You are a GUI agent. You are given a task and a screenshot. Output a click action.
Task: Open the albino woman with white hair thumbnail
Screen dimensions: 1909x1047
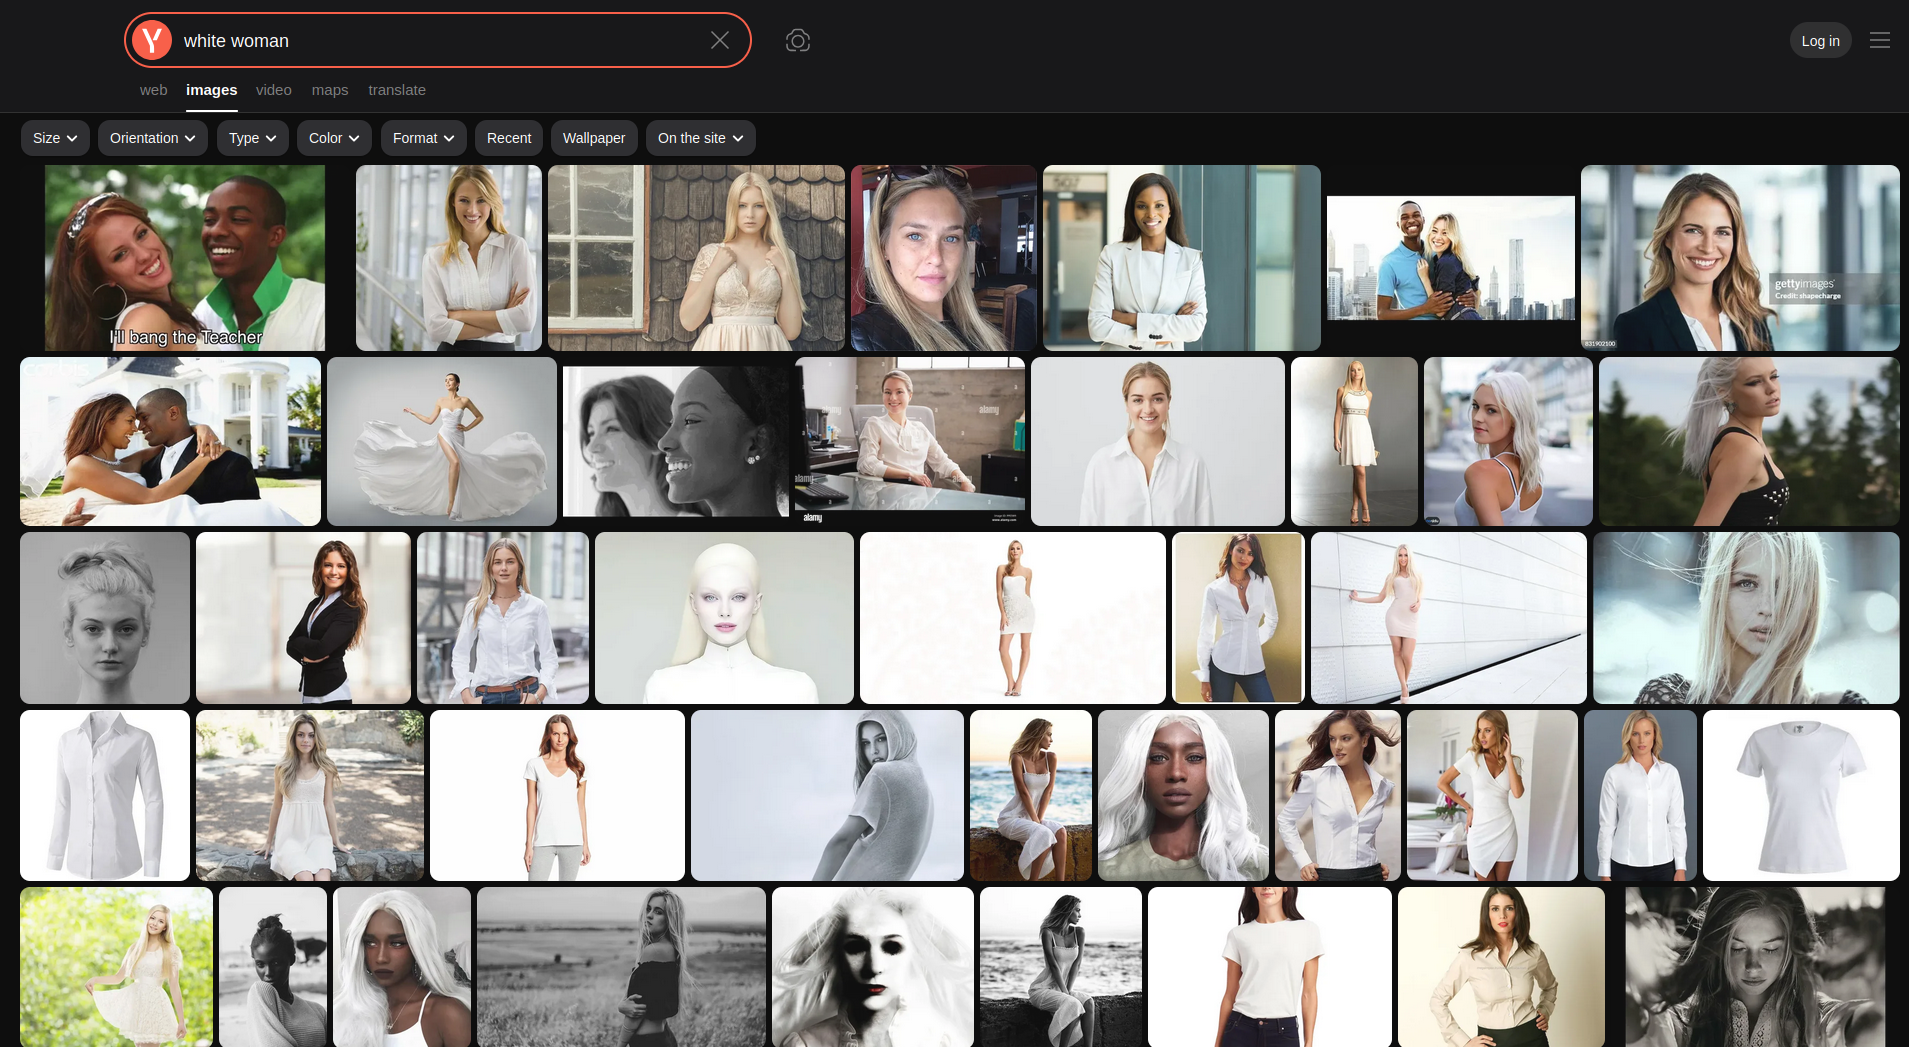(x=724, y=618)
